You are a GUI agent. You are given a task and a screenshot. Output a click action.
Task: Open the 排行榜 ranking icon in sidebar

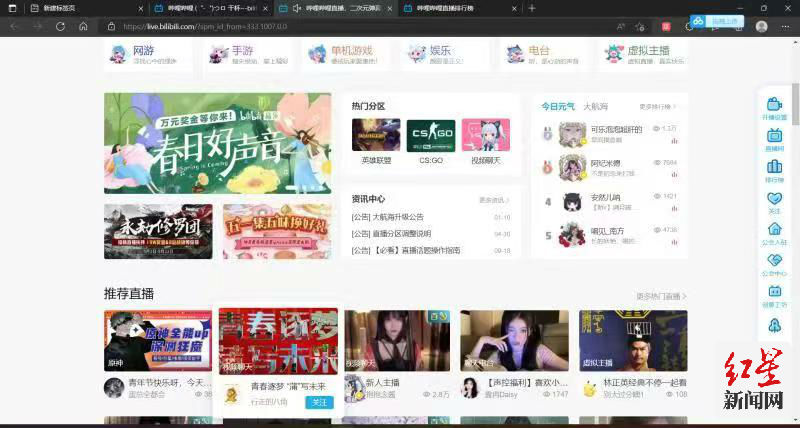(774, 167)
